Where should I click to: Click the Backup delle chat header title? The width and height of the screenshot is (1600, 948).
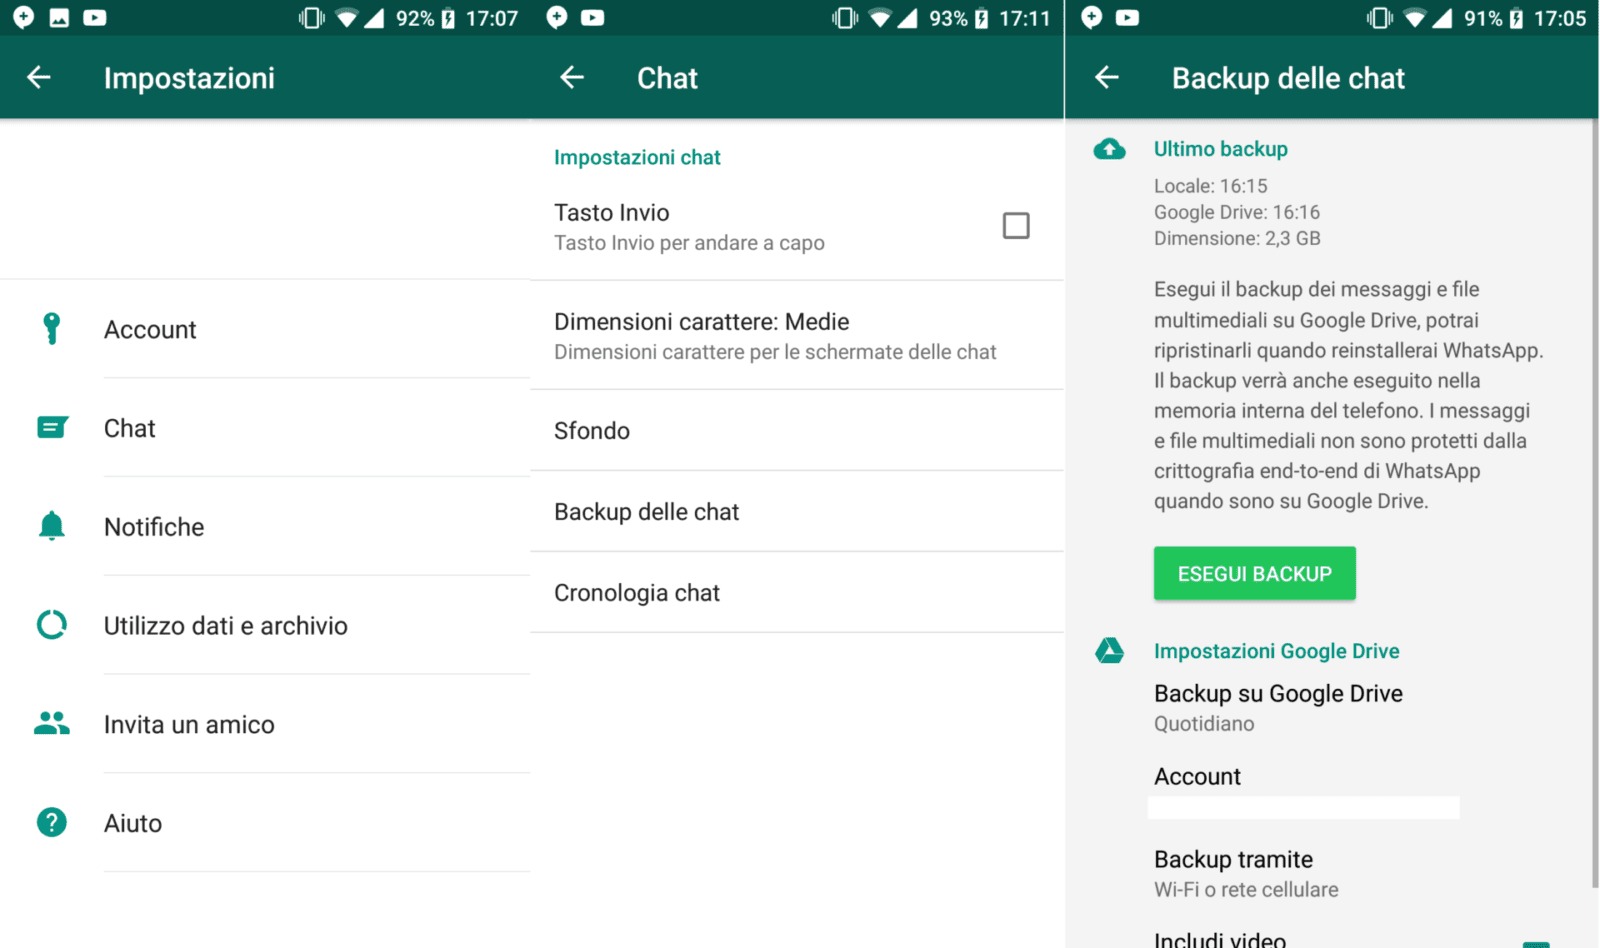point(1288,78)
